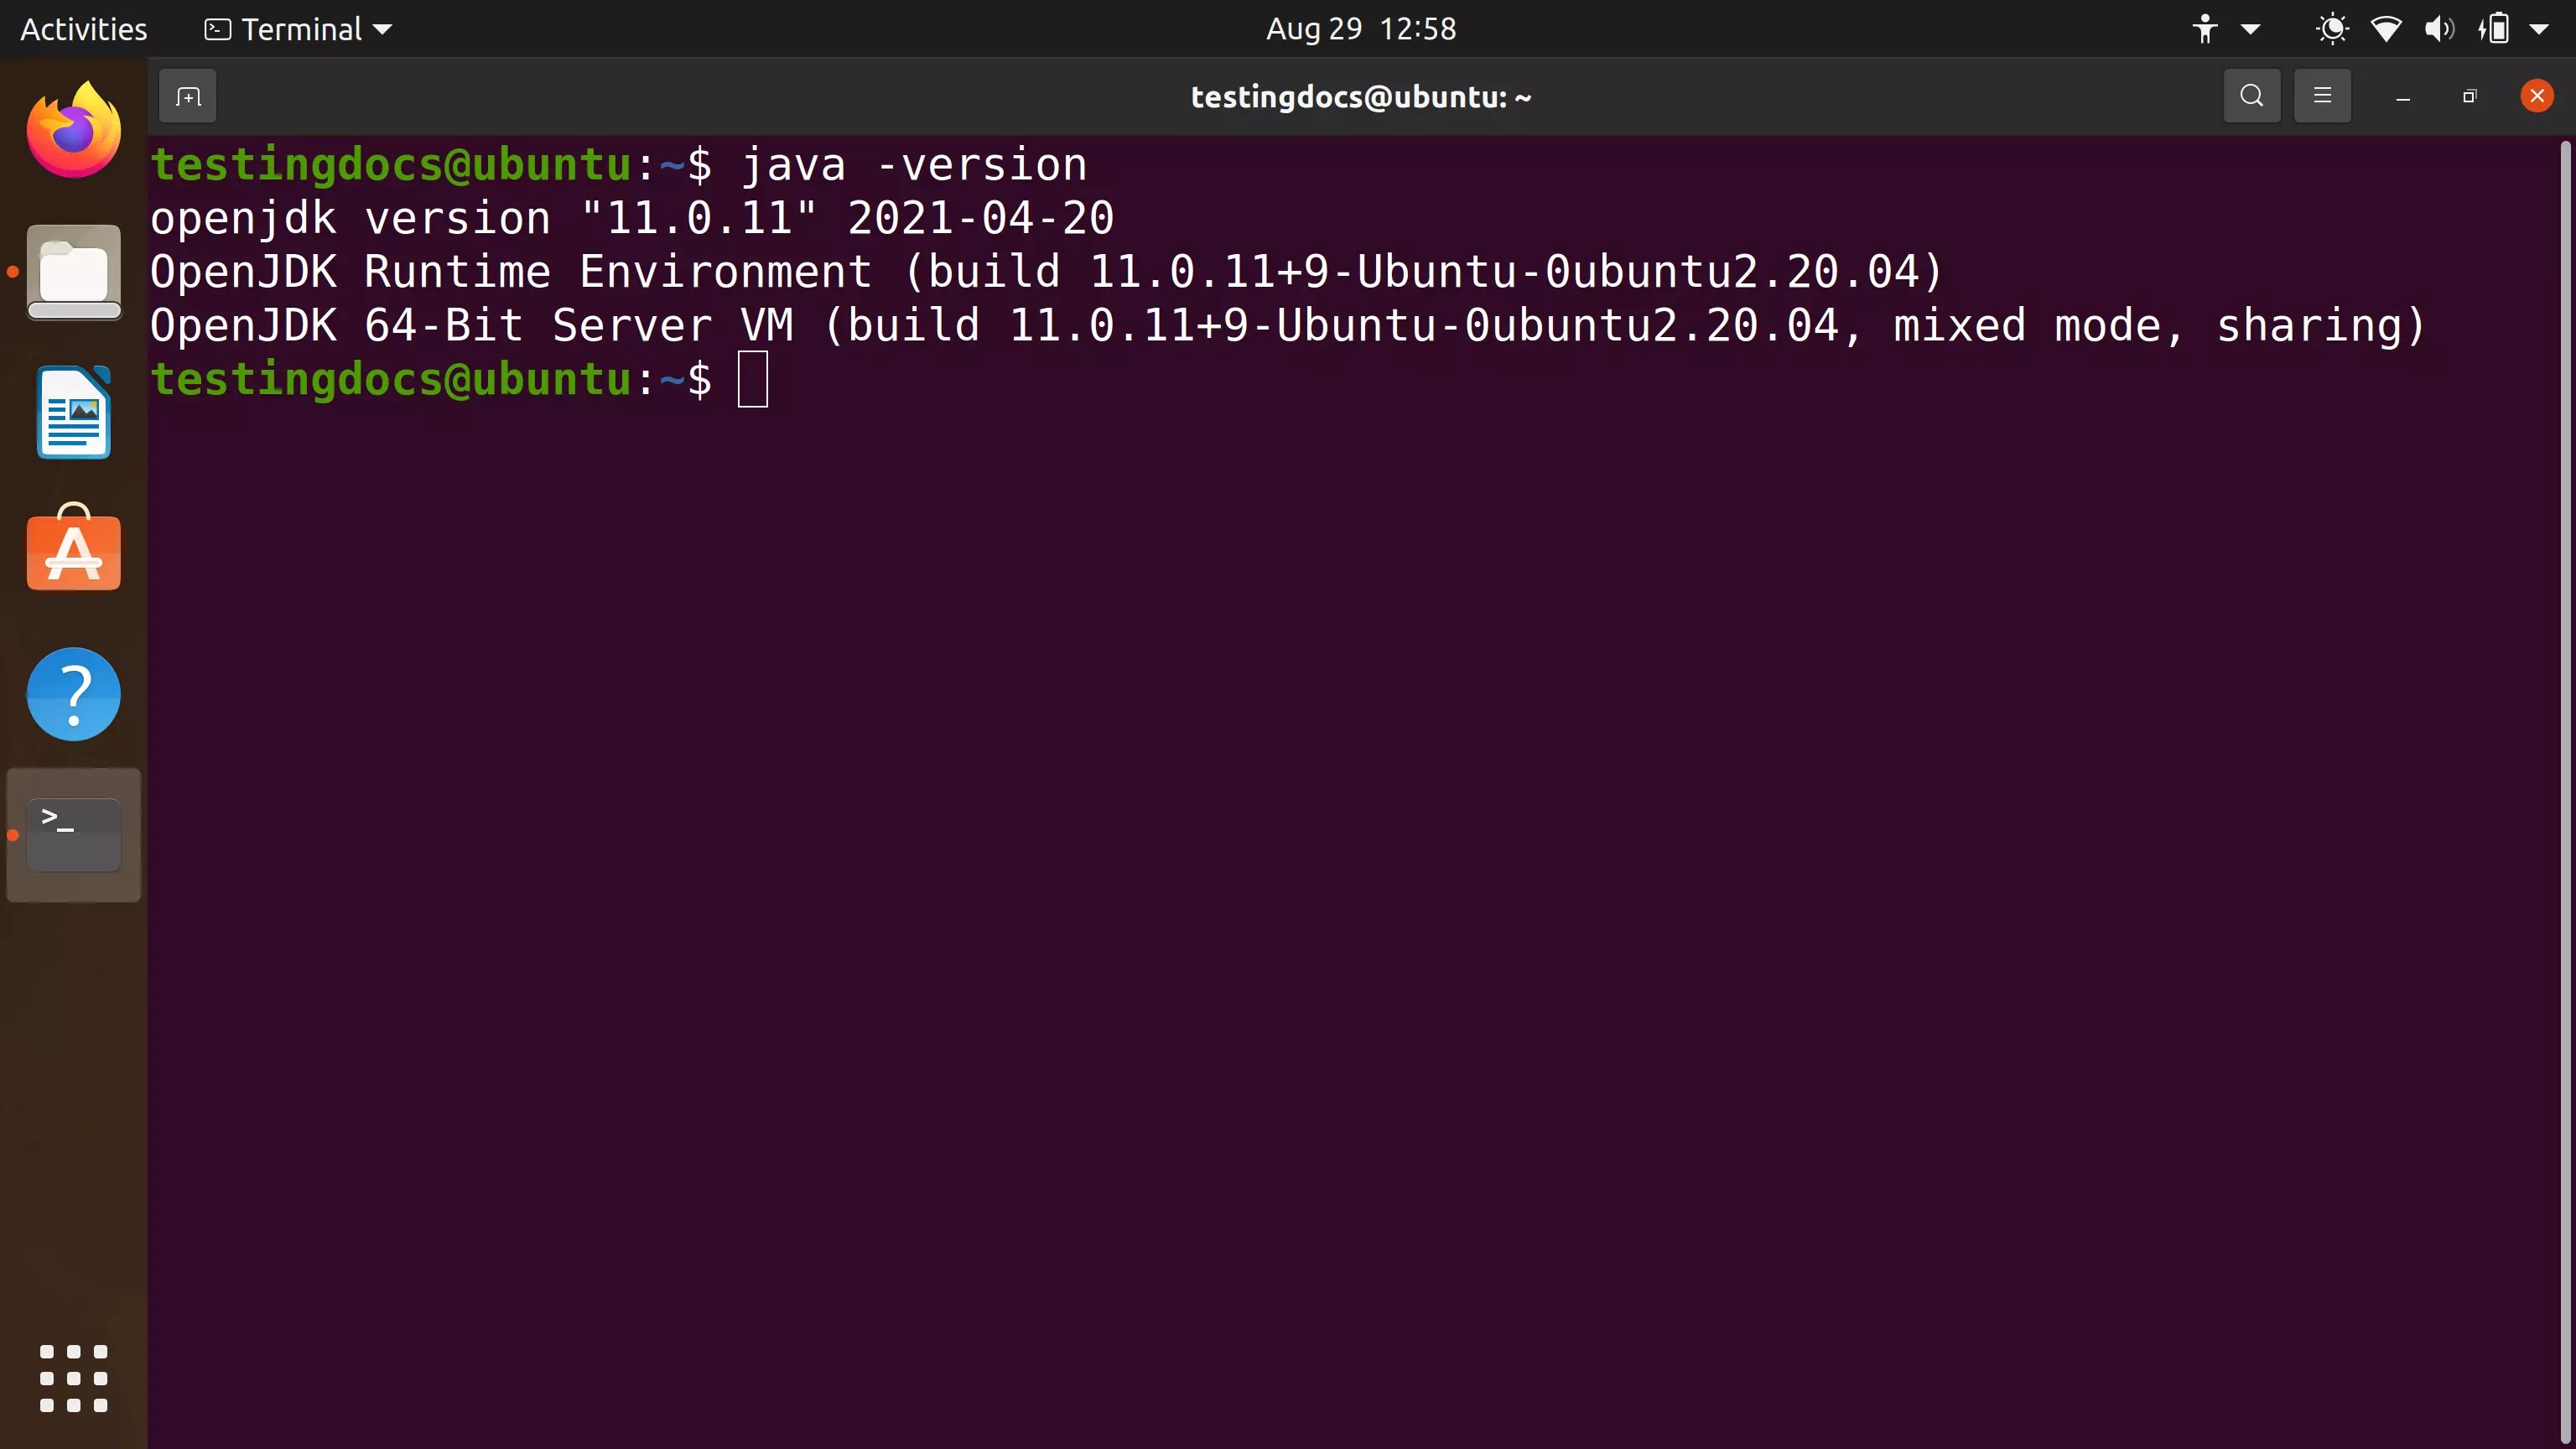2576x1449 pixels.
Task: Open a new terminal tab
Action: 188,96
